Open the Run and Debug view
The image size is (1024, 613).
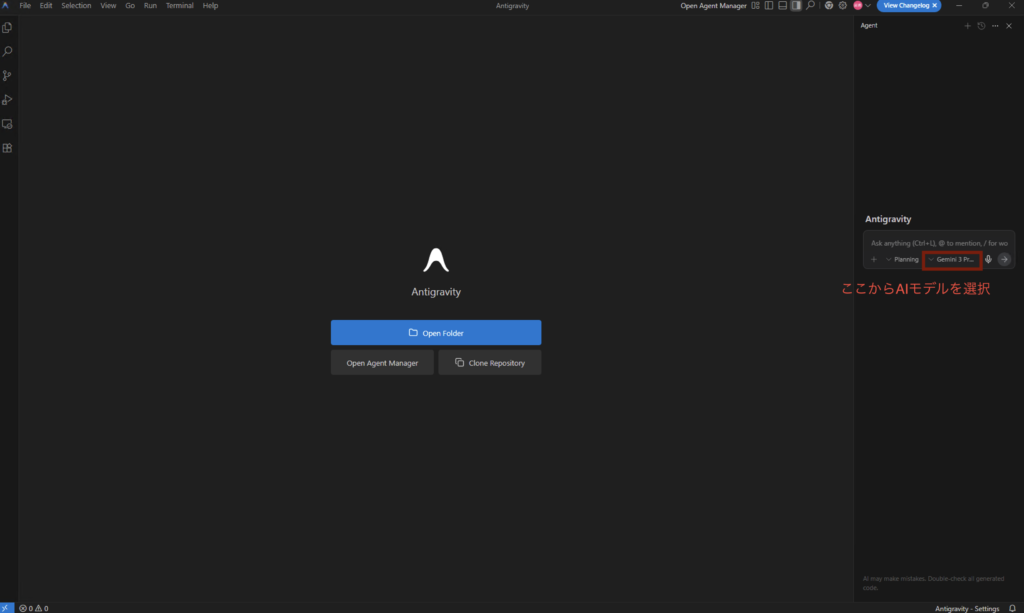pos(8,100)
